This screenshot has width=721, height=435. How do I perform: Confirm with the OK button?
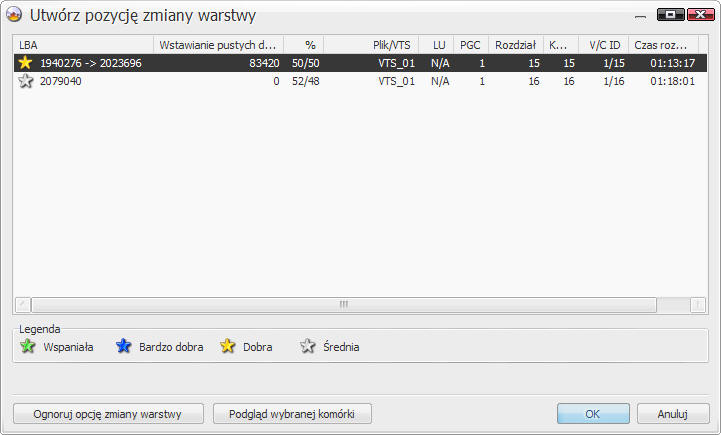coord(593,414)
